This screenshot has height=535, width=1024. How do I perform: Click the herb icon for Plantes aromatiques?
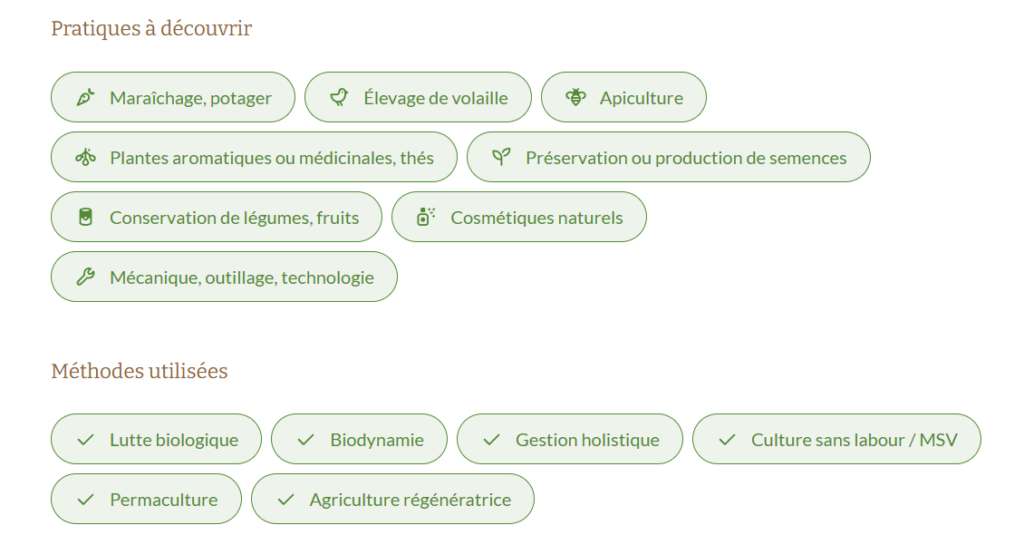coord(86,157)
